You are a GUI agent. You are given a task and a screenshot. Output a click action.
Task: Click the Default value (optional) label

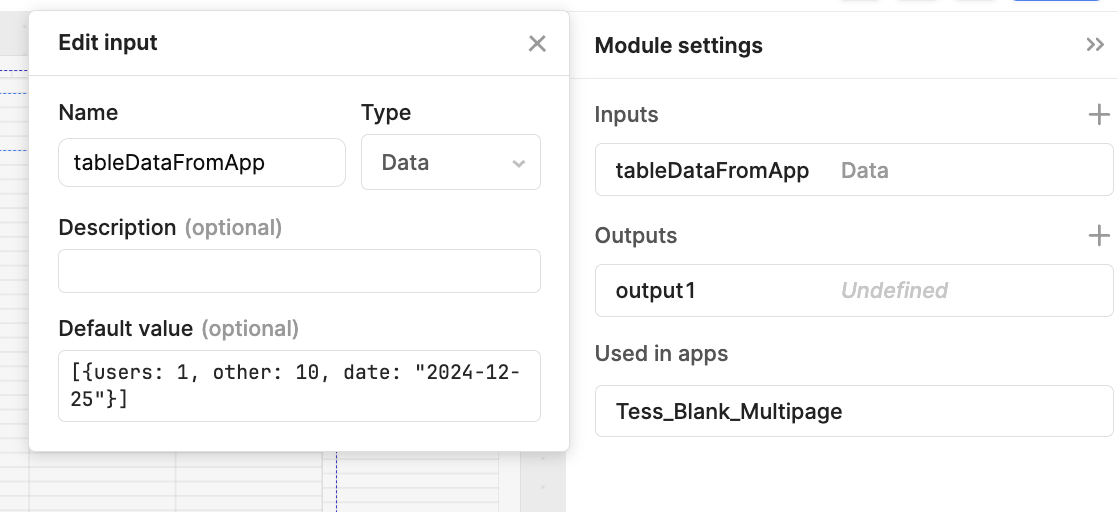(178, 329)
